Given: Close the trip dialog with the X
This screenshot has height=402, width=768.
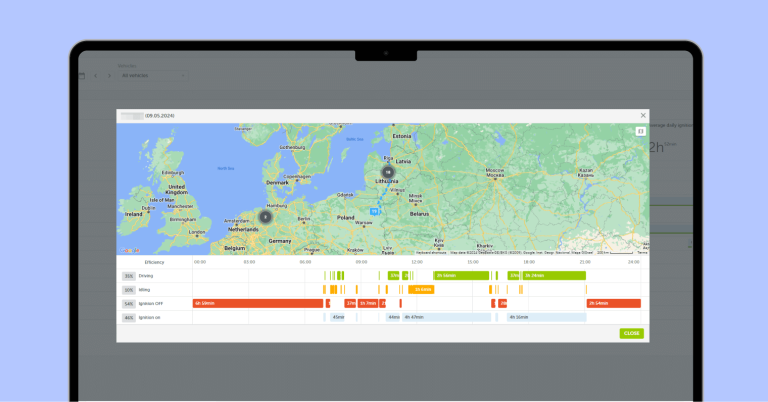Looking at the screenshot, I should pos(643,115).
